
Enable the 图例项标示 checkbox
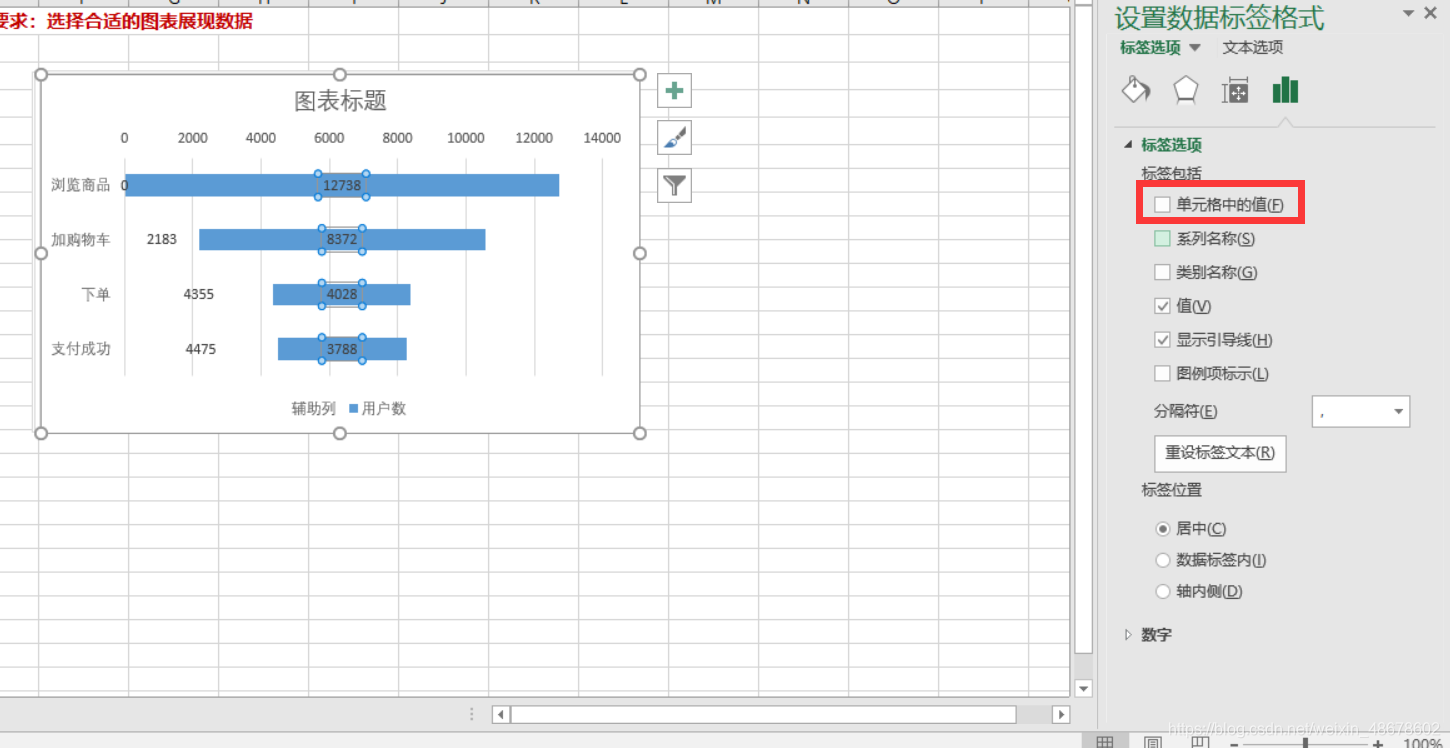point(1162,373)
